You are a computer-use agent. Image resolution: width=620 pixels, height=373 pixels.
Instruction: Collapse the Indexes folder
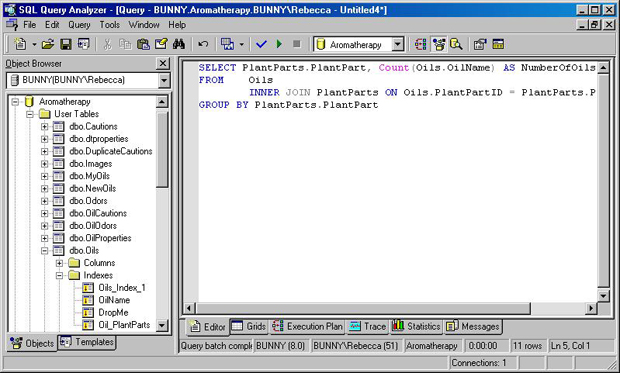pos(59,275)
